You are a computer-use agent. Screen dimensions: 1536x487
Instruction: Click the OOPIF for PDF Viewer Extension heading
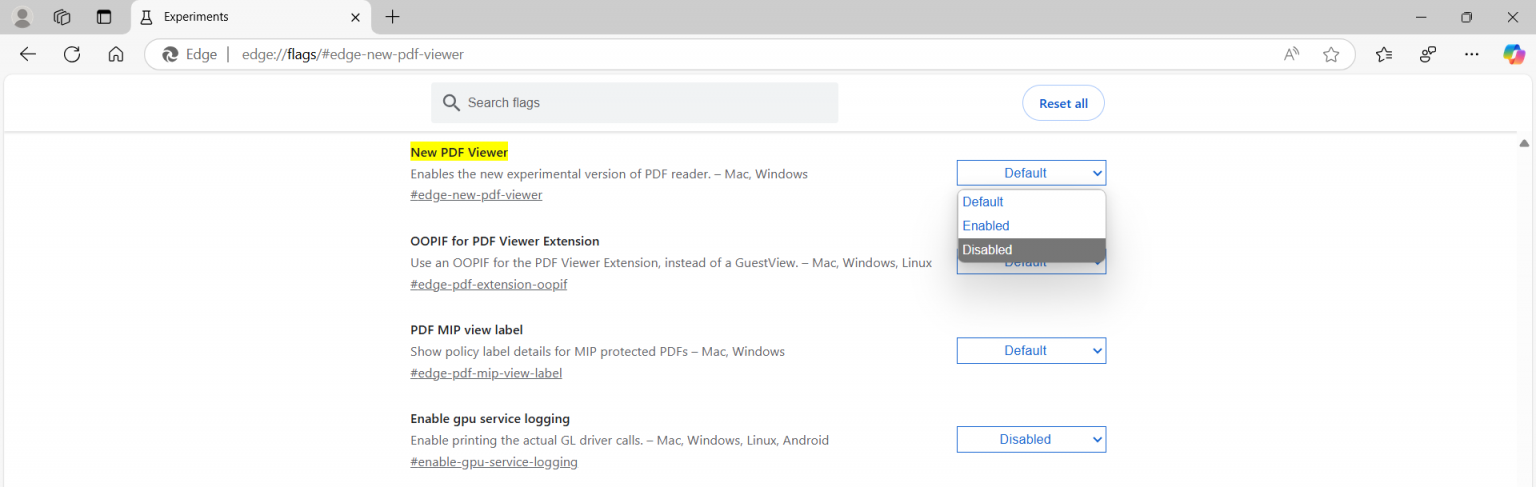[x=505, y=241]
